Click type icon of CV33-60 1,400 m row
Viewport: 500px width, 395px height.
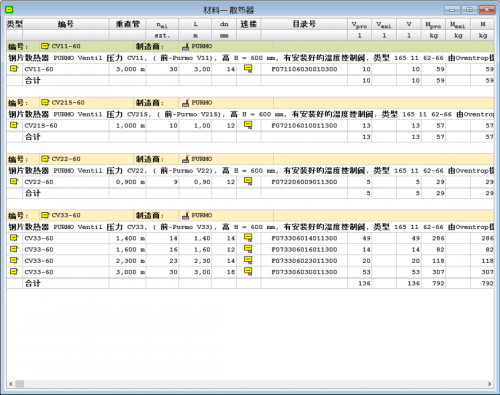pos(14,238)
